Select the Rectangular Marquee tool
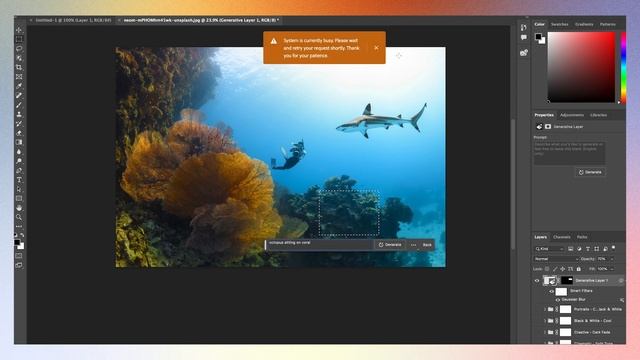This screenshot has width=640, height=360. click(19, 39)
